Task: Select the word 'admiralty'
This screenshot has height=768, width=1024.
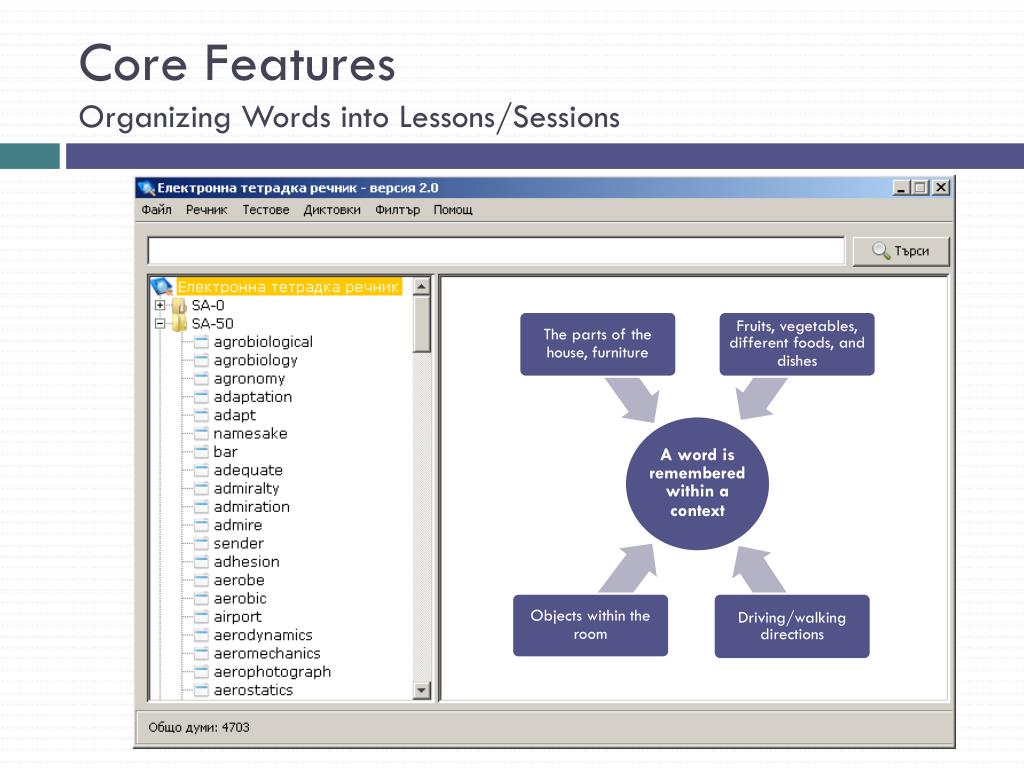Action: 246,488
